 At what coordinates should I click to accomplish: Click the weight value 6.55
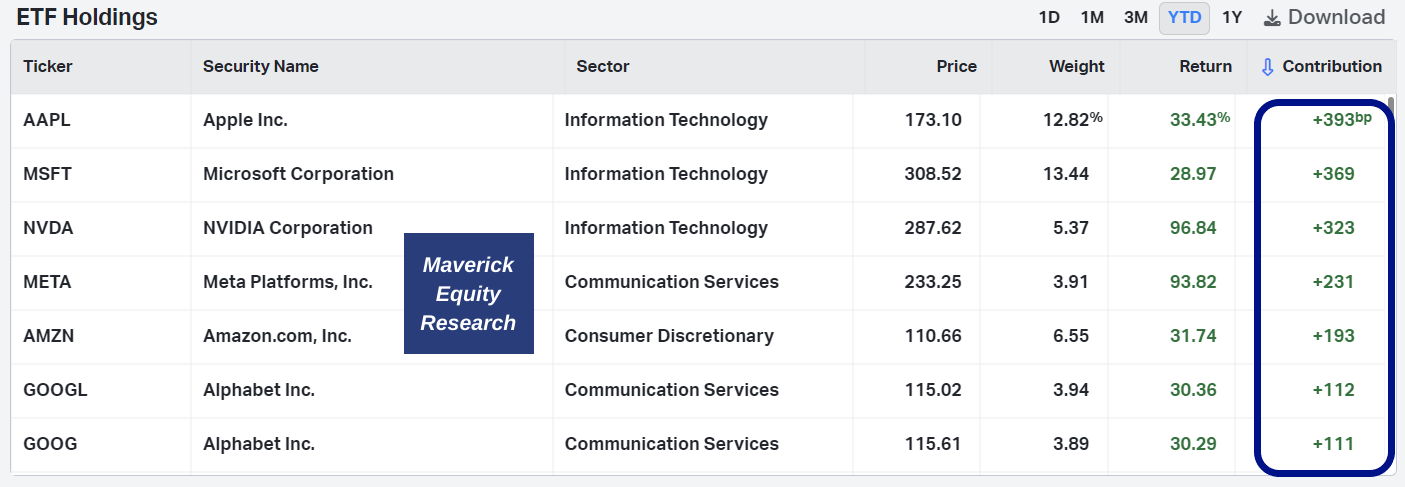1071,336
